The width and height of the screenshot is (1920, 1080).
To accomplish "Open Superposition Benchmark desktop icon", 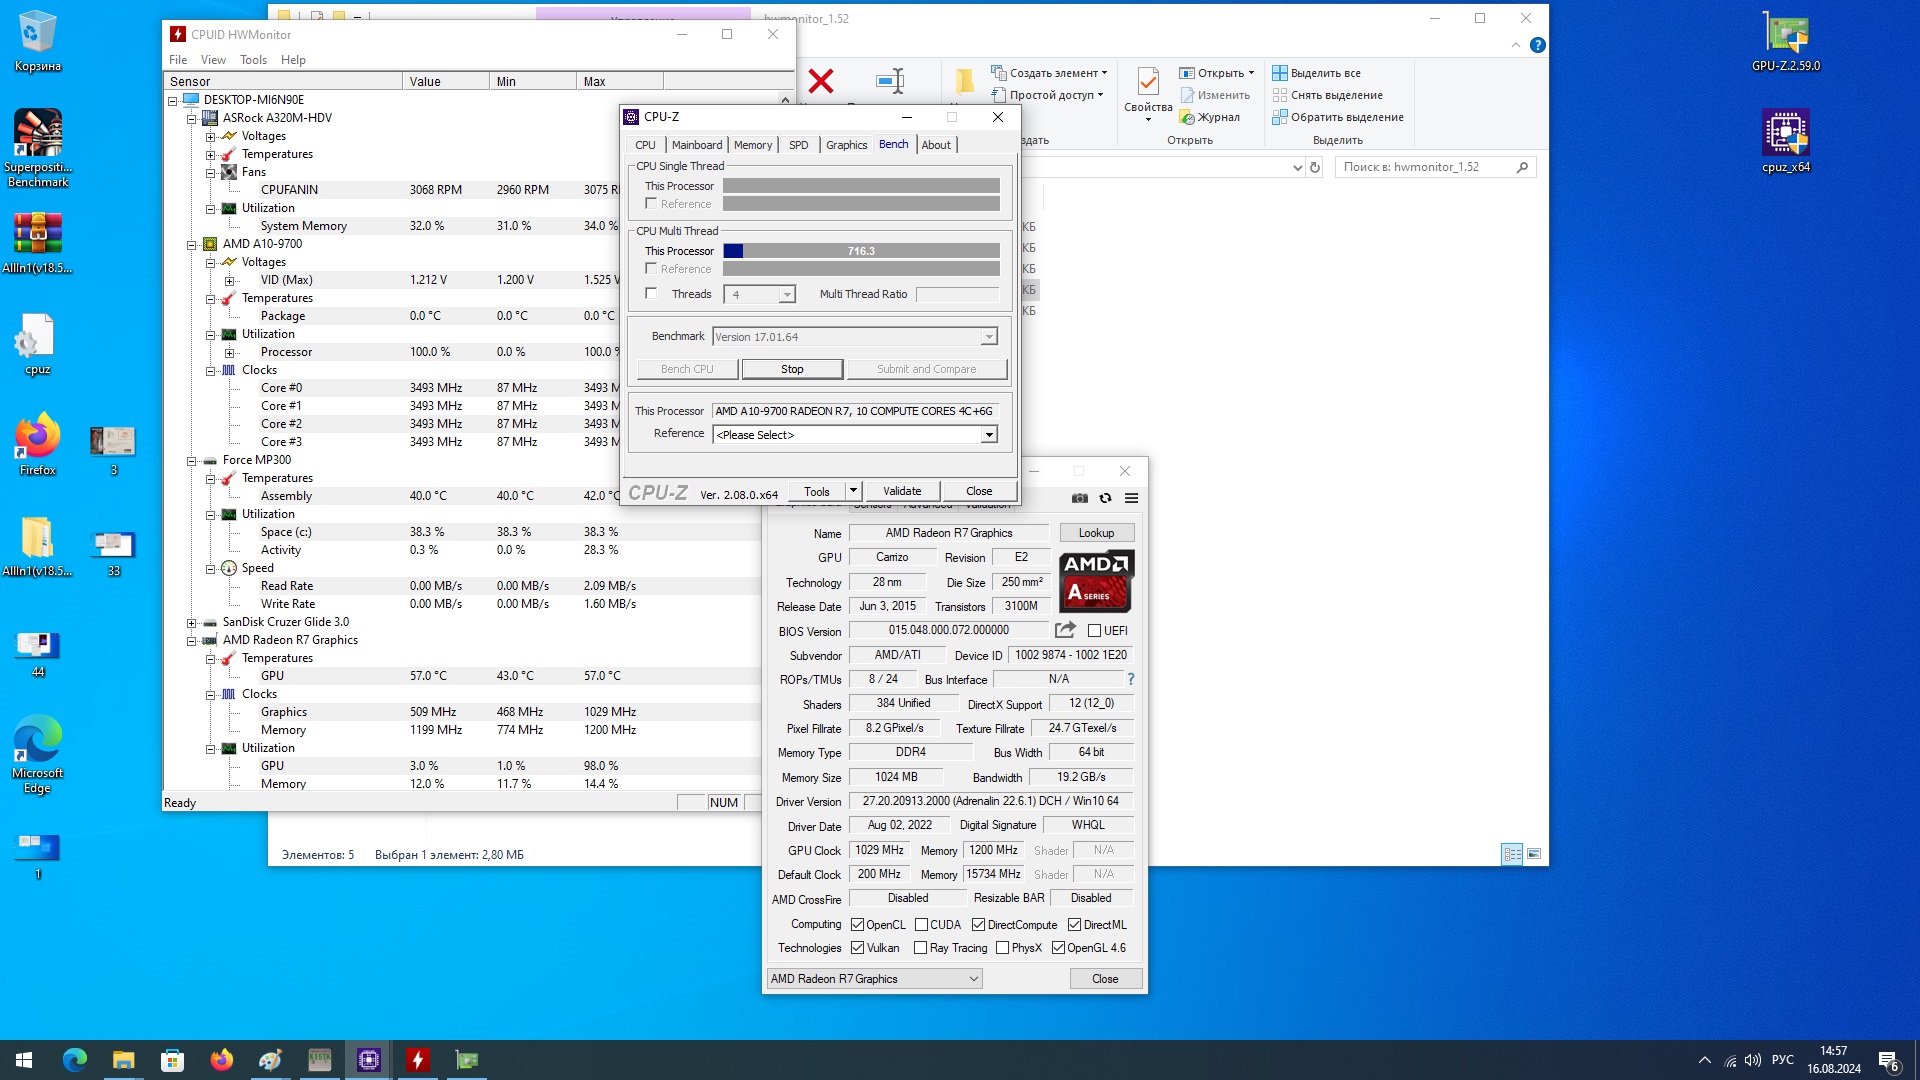I will pyautogui.click(x=38, y=135).
